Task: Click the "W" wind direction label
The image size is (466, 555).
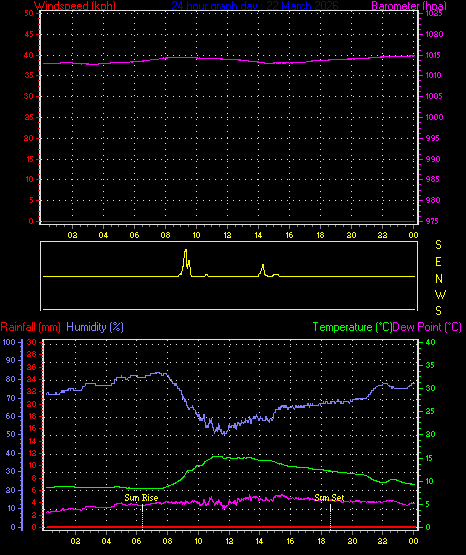Action: pyautogui.click(x=440, y=294)
